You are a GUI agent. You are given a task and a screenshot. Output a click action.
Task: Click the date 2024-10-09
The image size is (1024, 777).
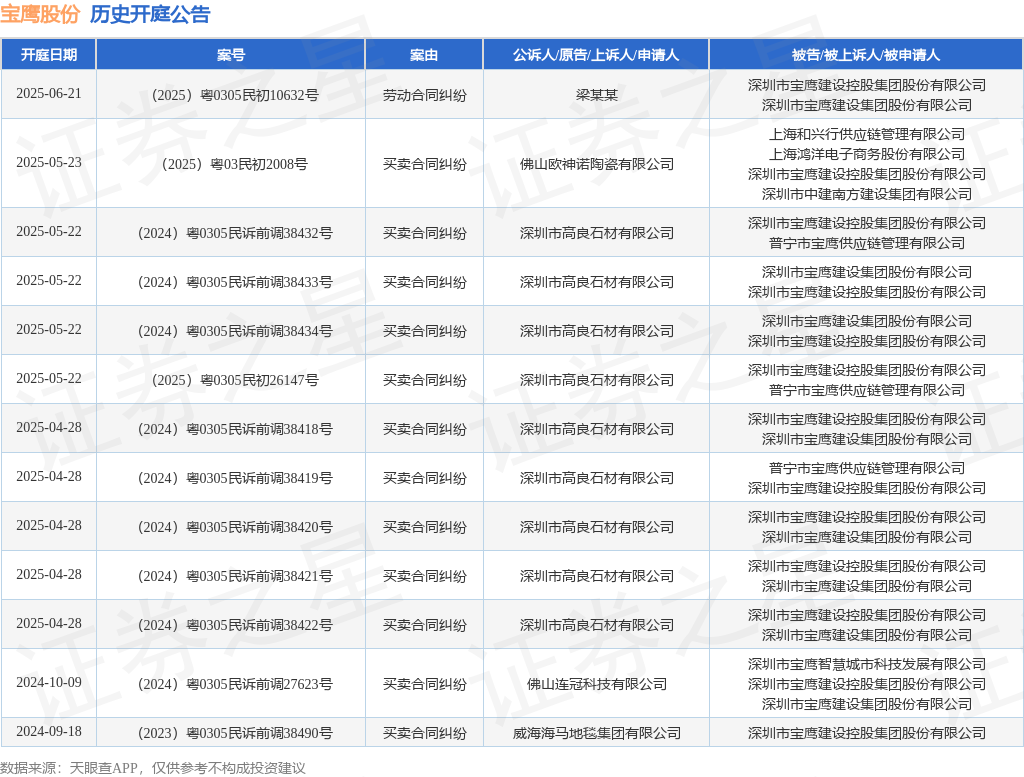click(49, 682)
